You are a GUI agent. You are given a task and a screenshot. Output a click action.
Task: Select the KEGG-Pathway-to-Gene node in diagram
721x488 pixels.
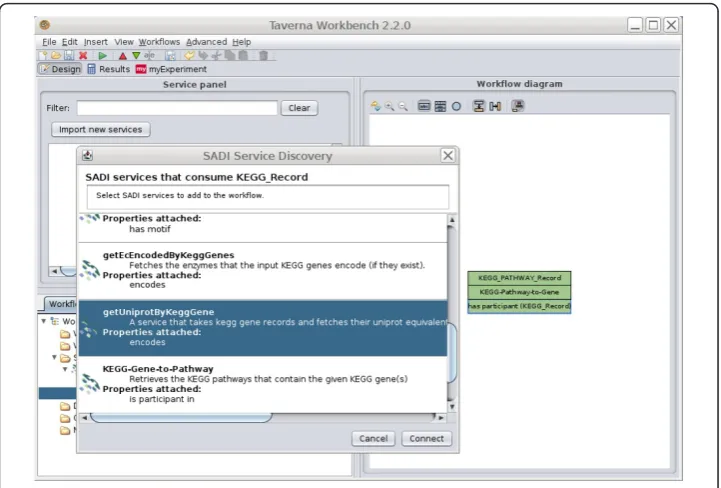519,292
